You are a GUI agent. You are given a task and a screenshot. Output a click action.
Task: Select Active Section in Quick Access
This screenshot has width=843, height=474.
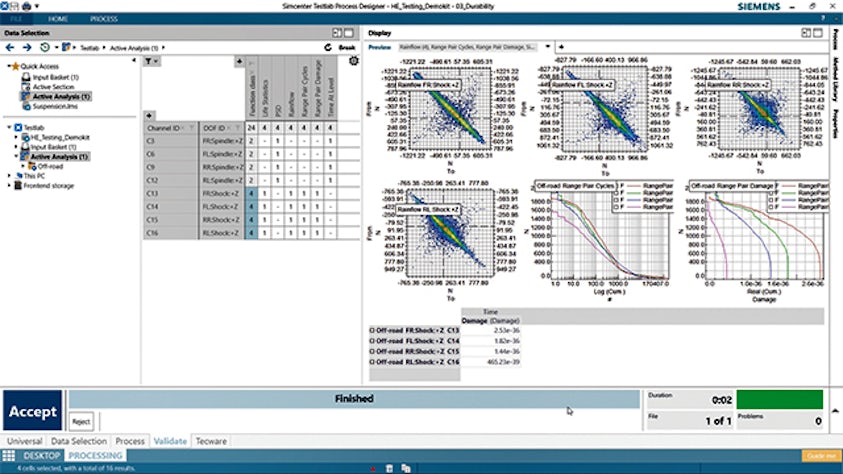point(53,87)
